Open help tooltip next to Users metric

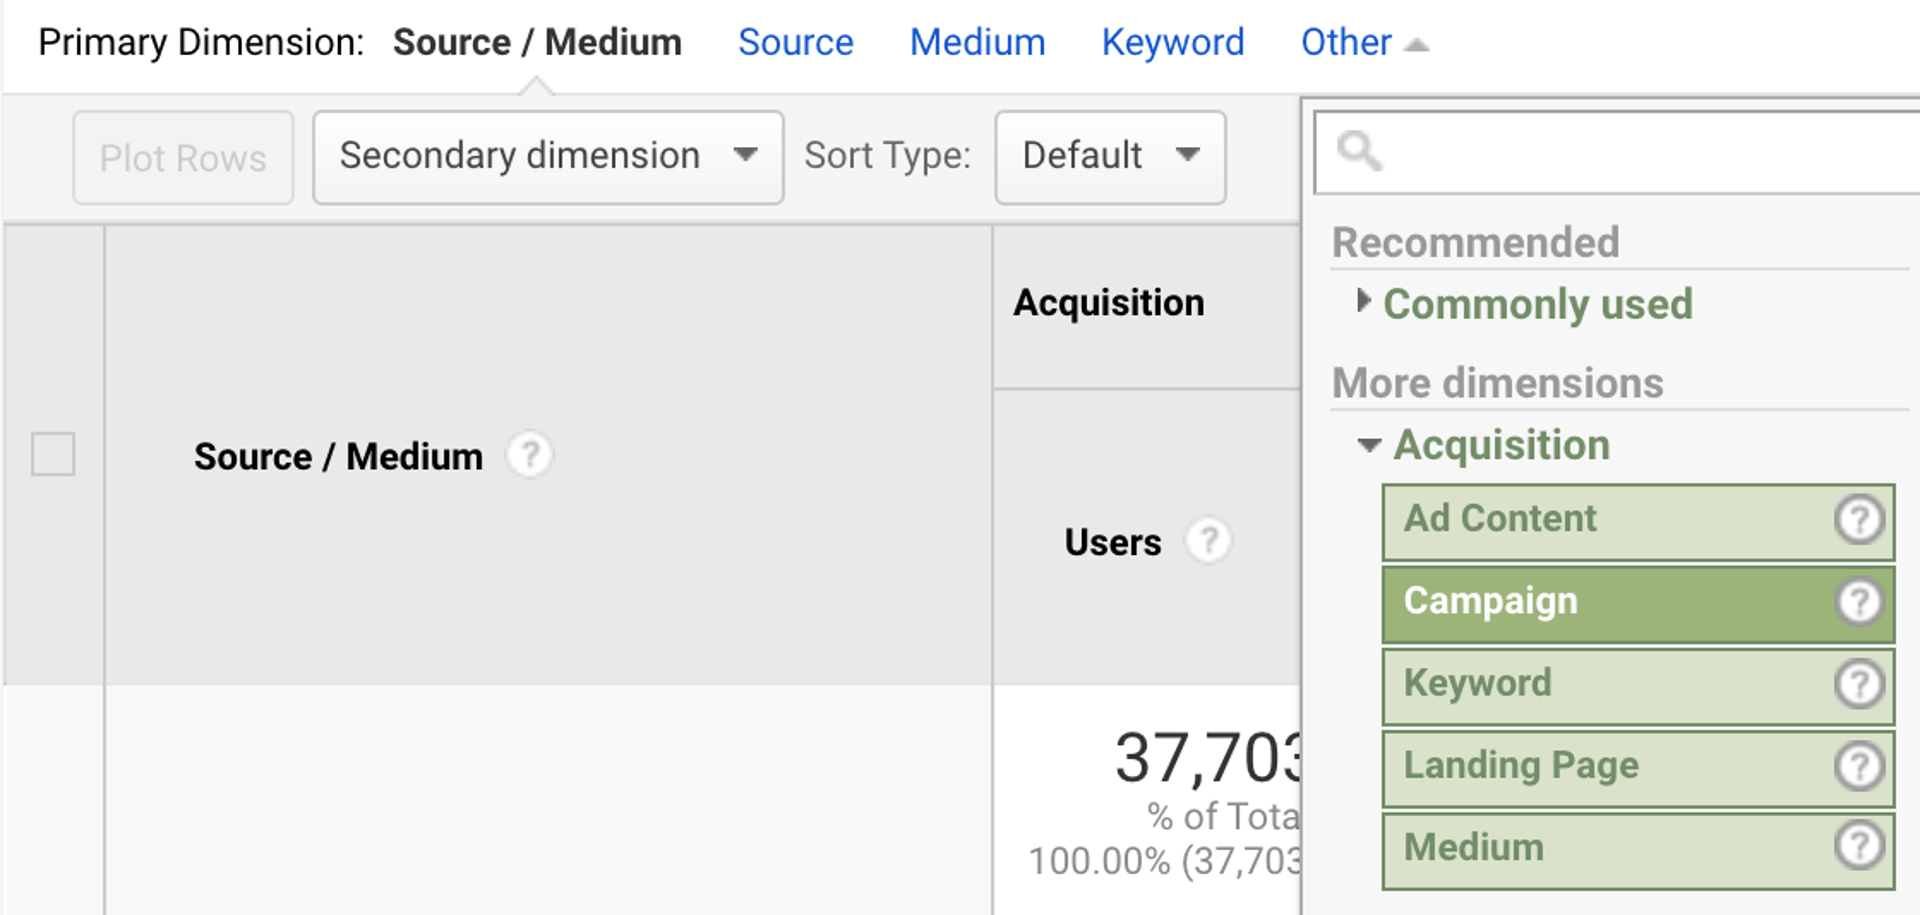tap(1210, 540)
